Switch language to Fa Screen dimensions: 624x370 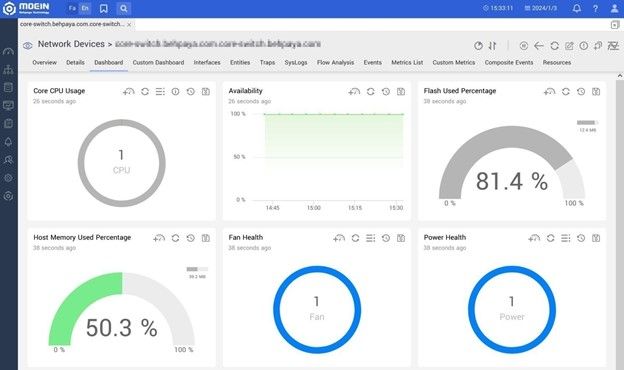coord(72,8)
